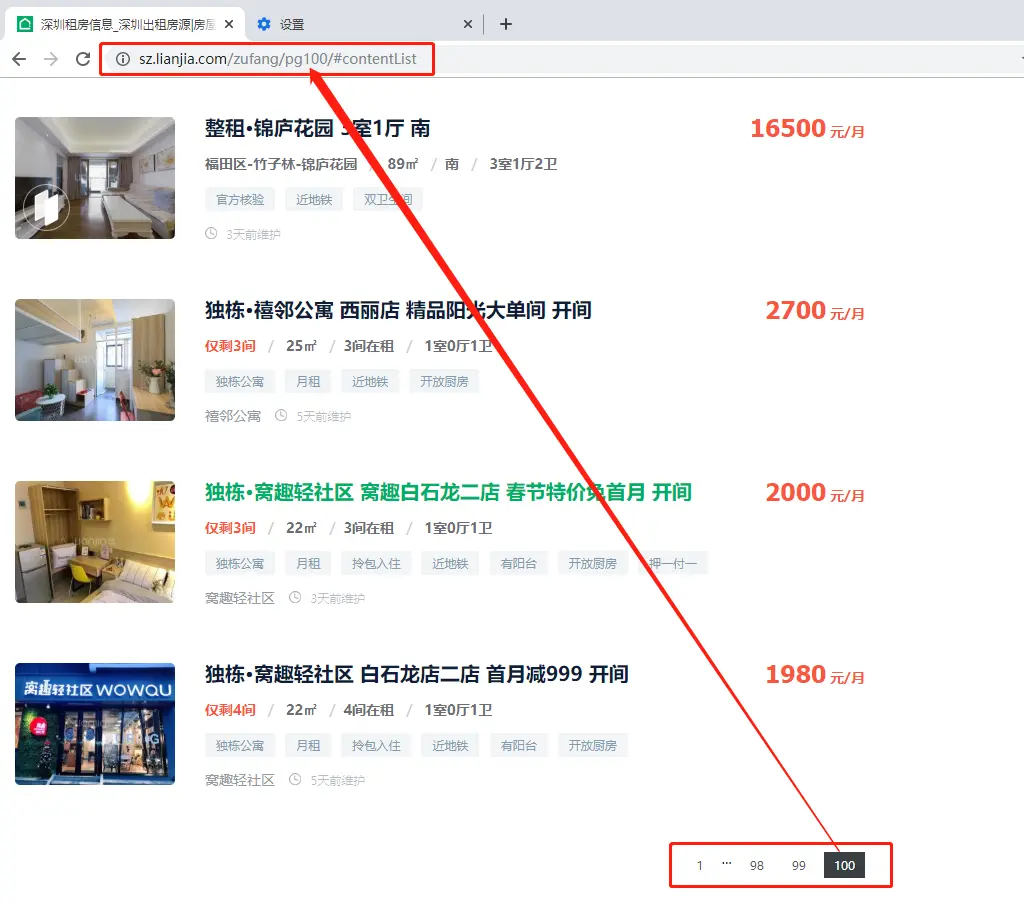Click the 福田区-竹子林-锦庐花园 location link
1024x903 pixels.
pos(281,164)
